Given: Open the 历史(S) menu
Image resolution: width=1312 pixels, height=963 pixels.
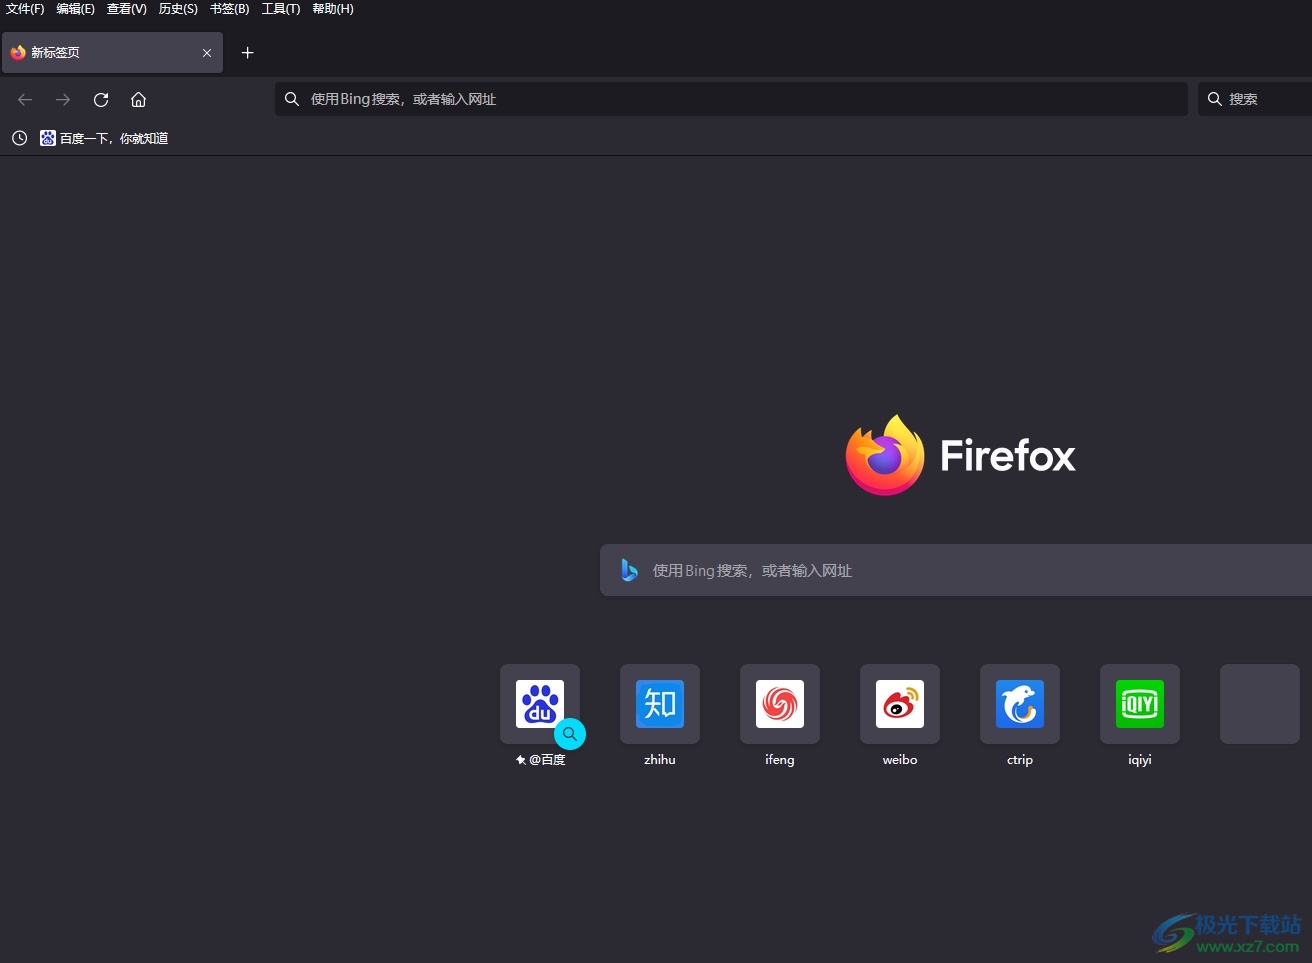Looking at the screenshot, I should [178, 9].
